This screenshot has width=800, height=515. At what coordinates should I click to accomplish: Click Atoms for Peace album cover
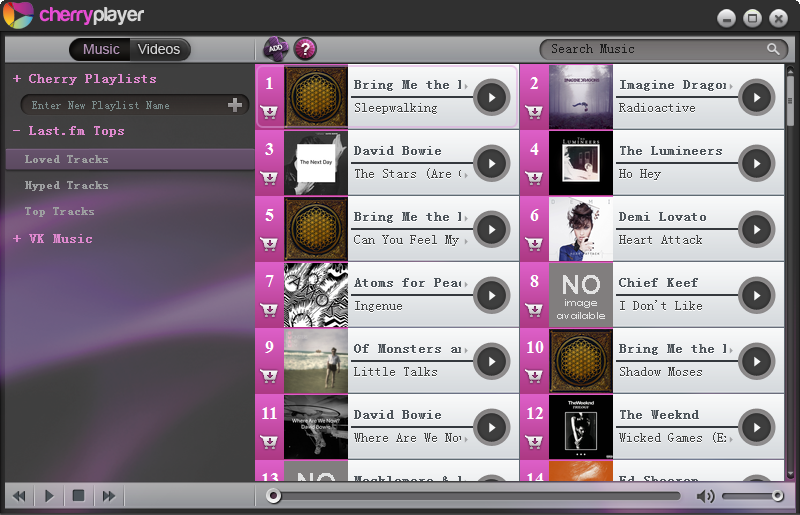point(316,295)
